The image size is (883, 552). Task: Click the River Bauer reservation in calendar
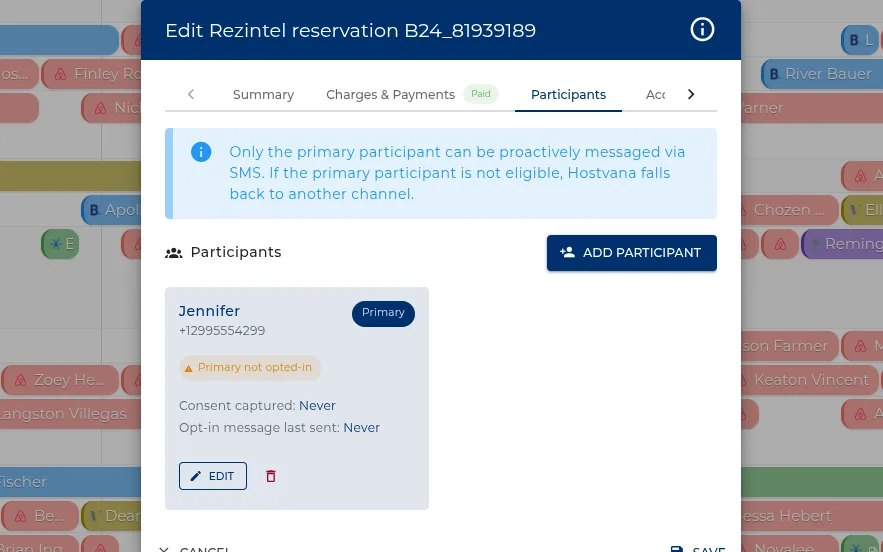[x=821, y=74]
